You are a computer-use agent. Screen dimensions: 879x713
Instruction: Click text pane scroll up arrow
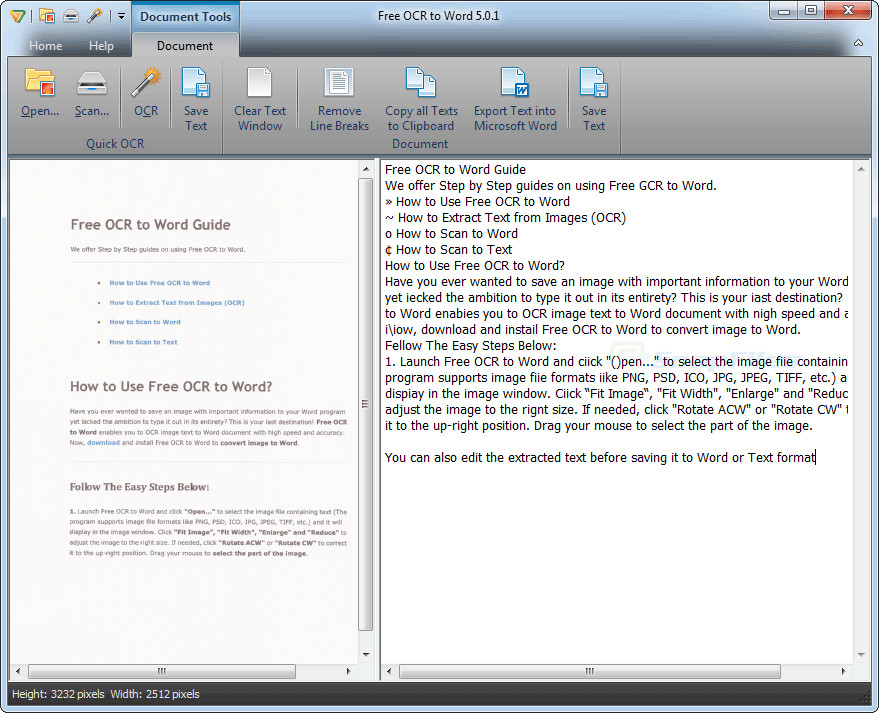(861, 169)
